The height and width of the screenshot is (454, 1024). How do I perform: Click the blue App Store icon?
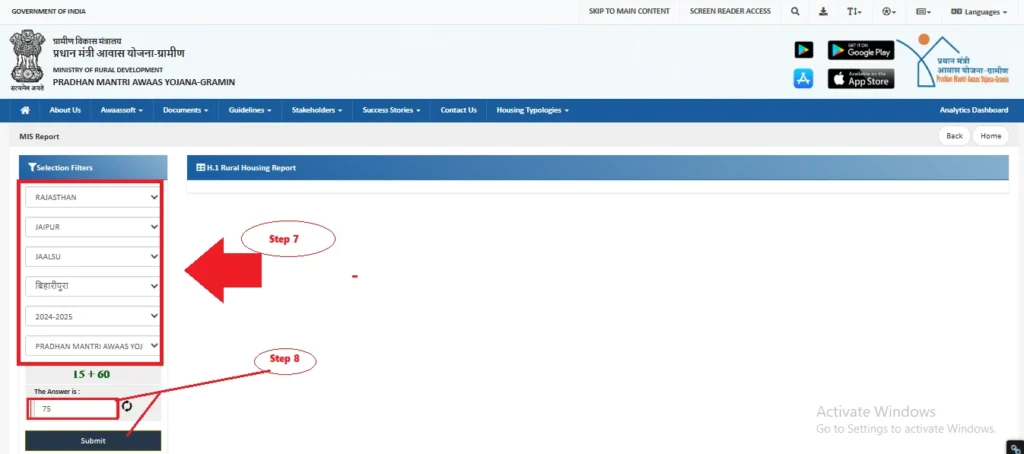tap(803, 78)
